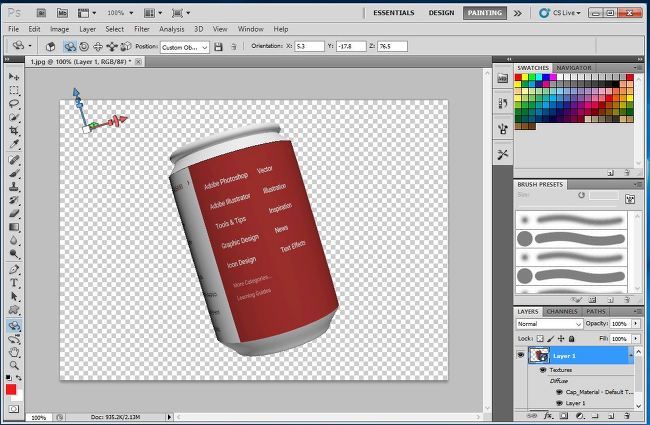Open the Fill slider arrow
The width and height of the screenshot is (650, 425).
(636, 339)
